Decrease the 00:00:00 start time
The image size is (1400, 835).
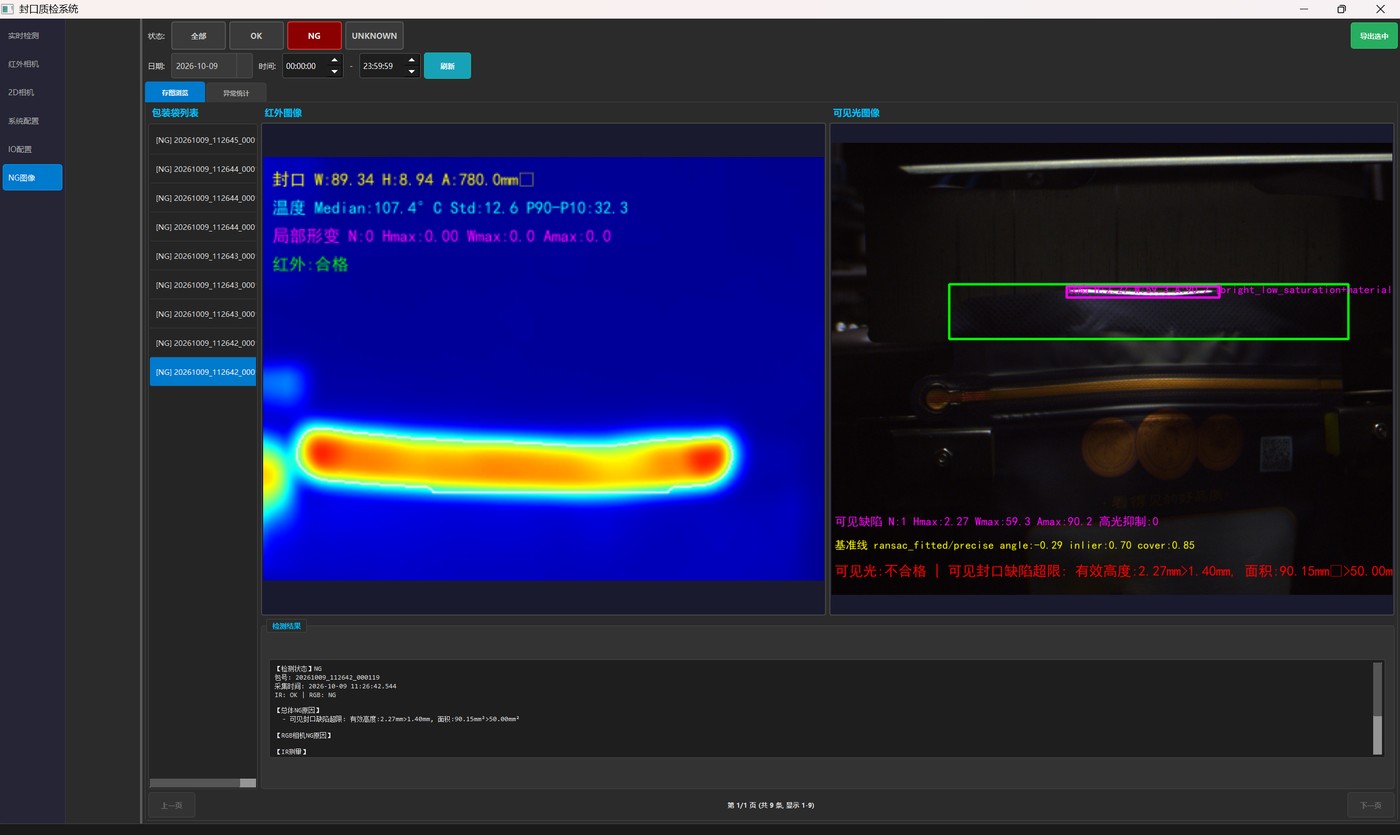tap(334, 72)
